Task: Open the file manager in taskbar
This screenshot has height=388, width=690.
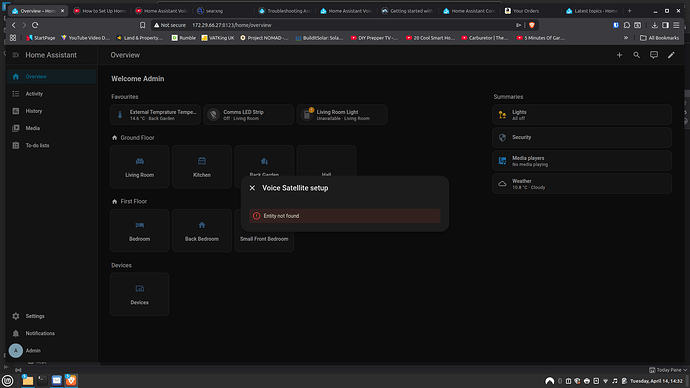Action: tap(27, 381)
